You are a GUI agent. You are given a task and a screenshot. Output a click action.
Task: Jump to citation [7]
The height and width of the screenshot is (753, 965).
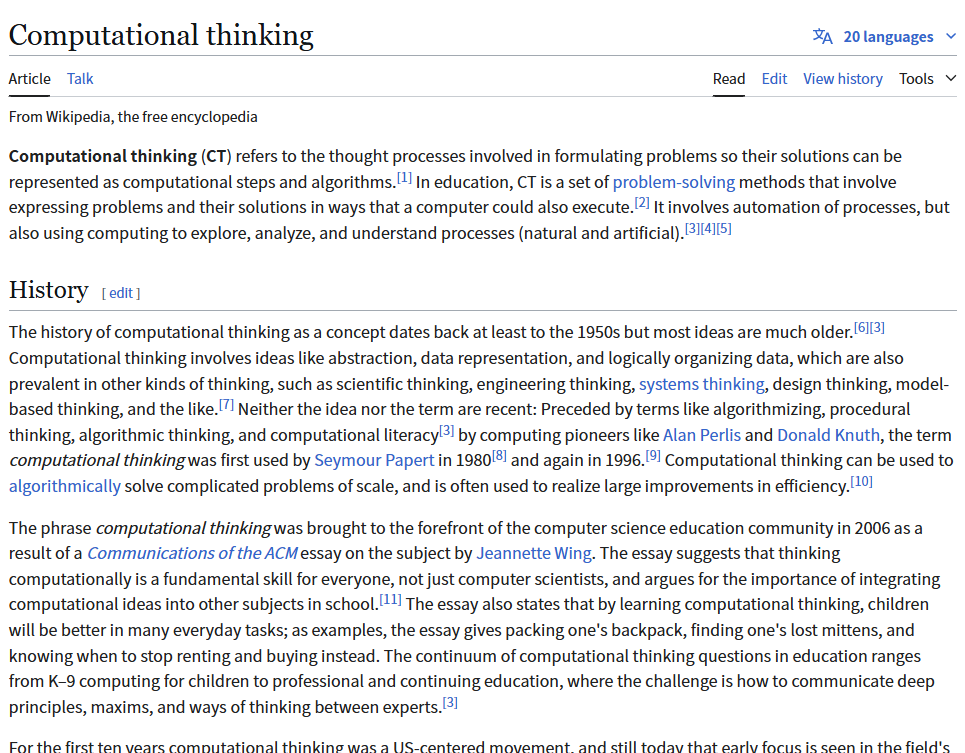226,404
